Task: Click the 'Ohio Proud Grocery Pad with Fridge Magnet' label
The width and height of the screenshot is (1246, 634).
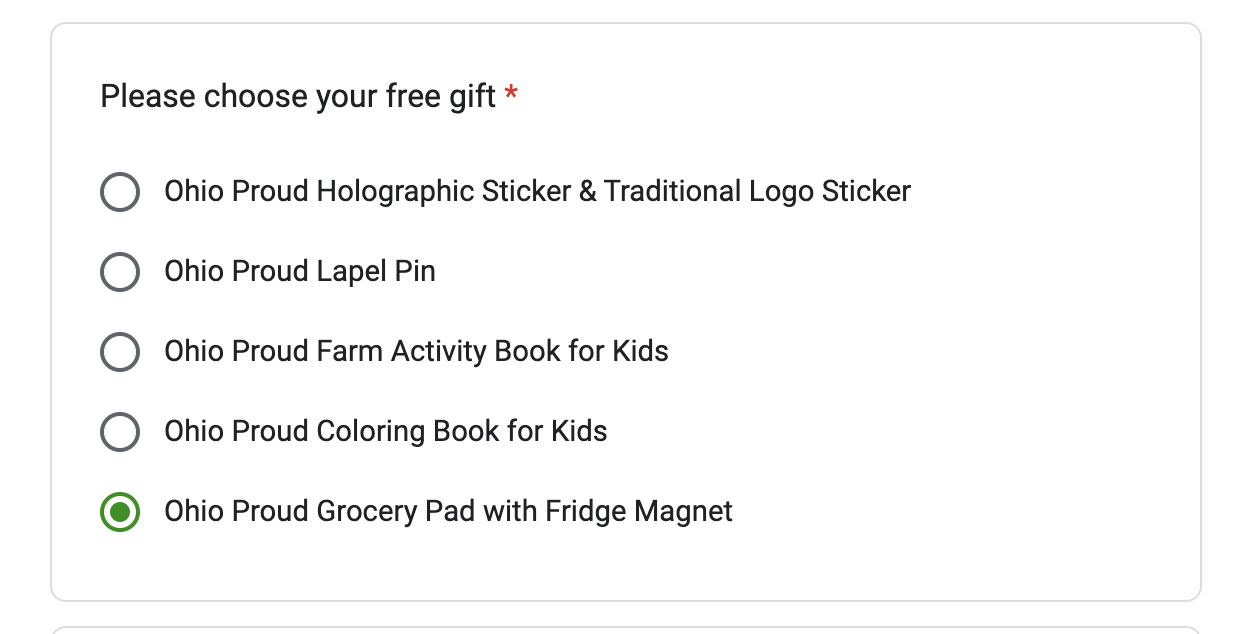Action: 448,512
